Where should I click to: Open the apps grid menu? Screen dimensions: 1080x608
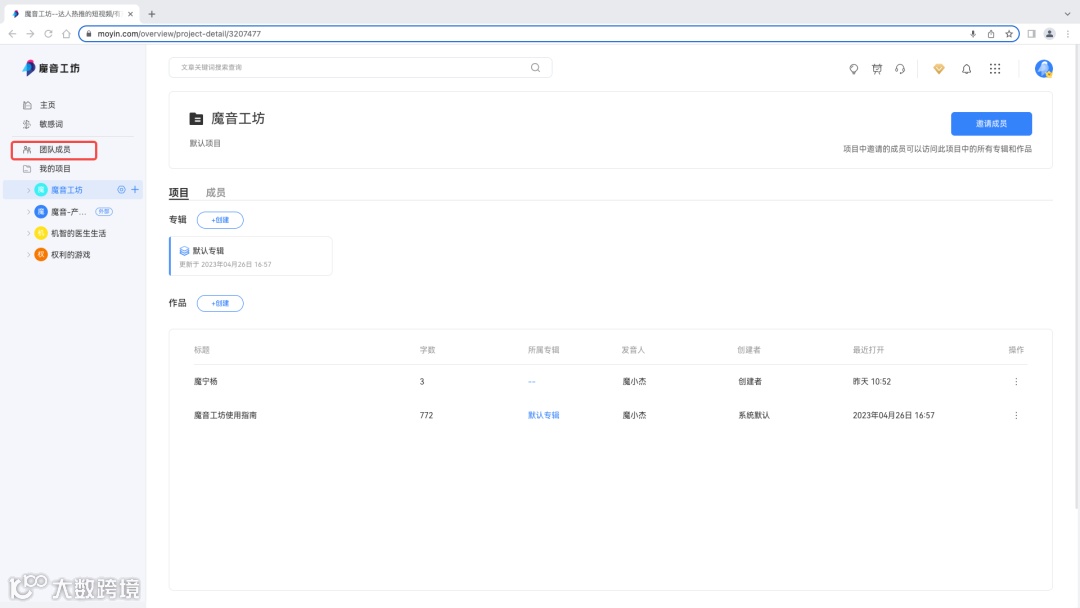(x=995, y=69)
